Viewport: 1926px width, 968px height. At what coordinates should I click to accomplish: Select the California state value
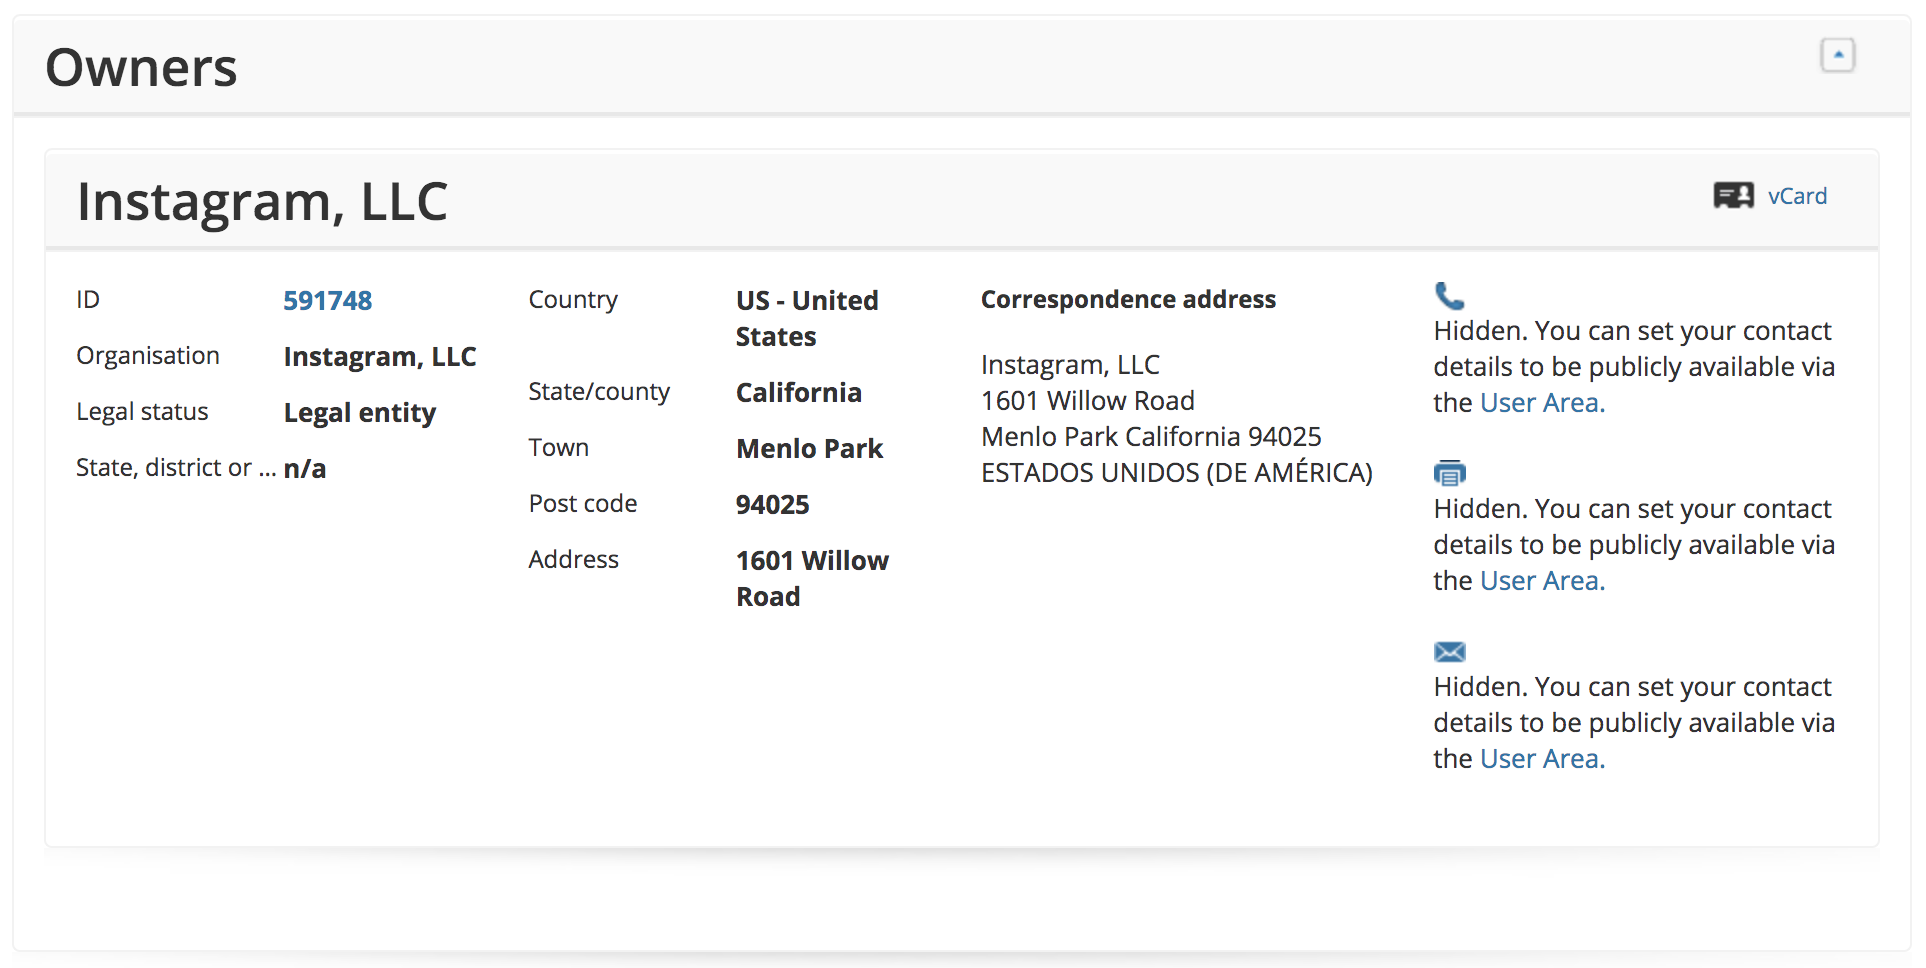(799, 392)
